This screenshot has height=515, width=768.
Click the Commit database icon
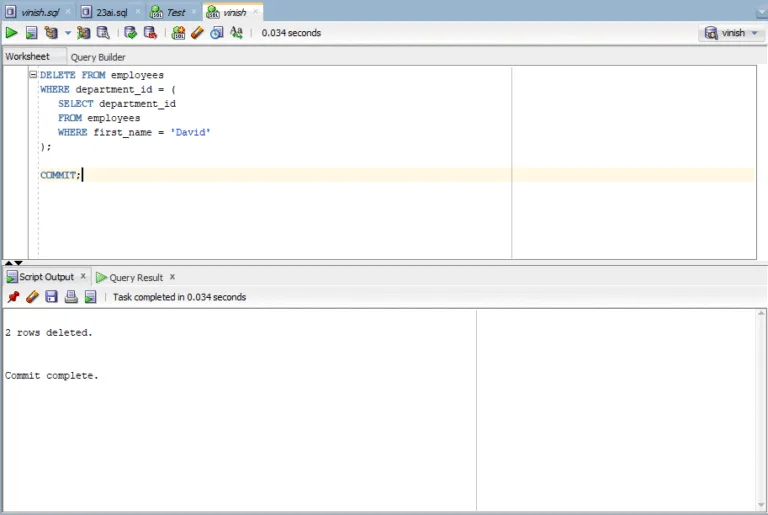[x=130, y=33]
